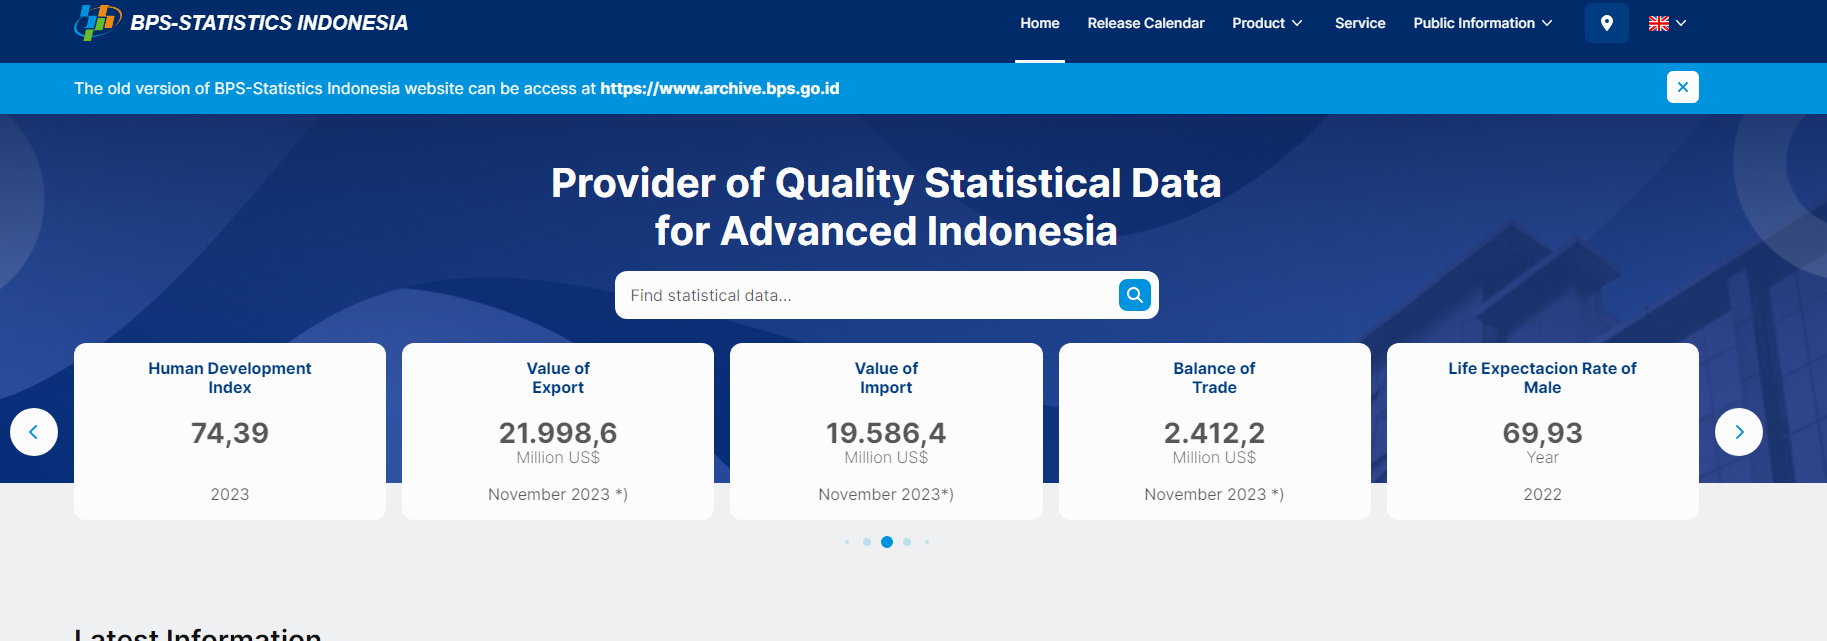Image resolution: width=1827 pixels, height=641 pixels.
Task: Click the UK flag language icon
Action: click(x=1658, y=23)
